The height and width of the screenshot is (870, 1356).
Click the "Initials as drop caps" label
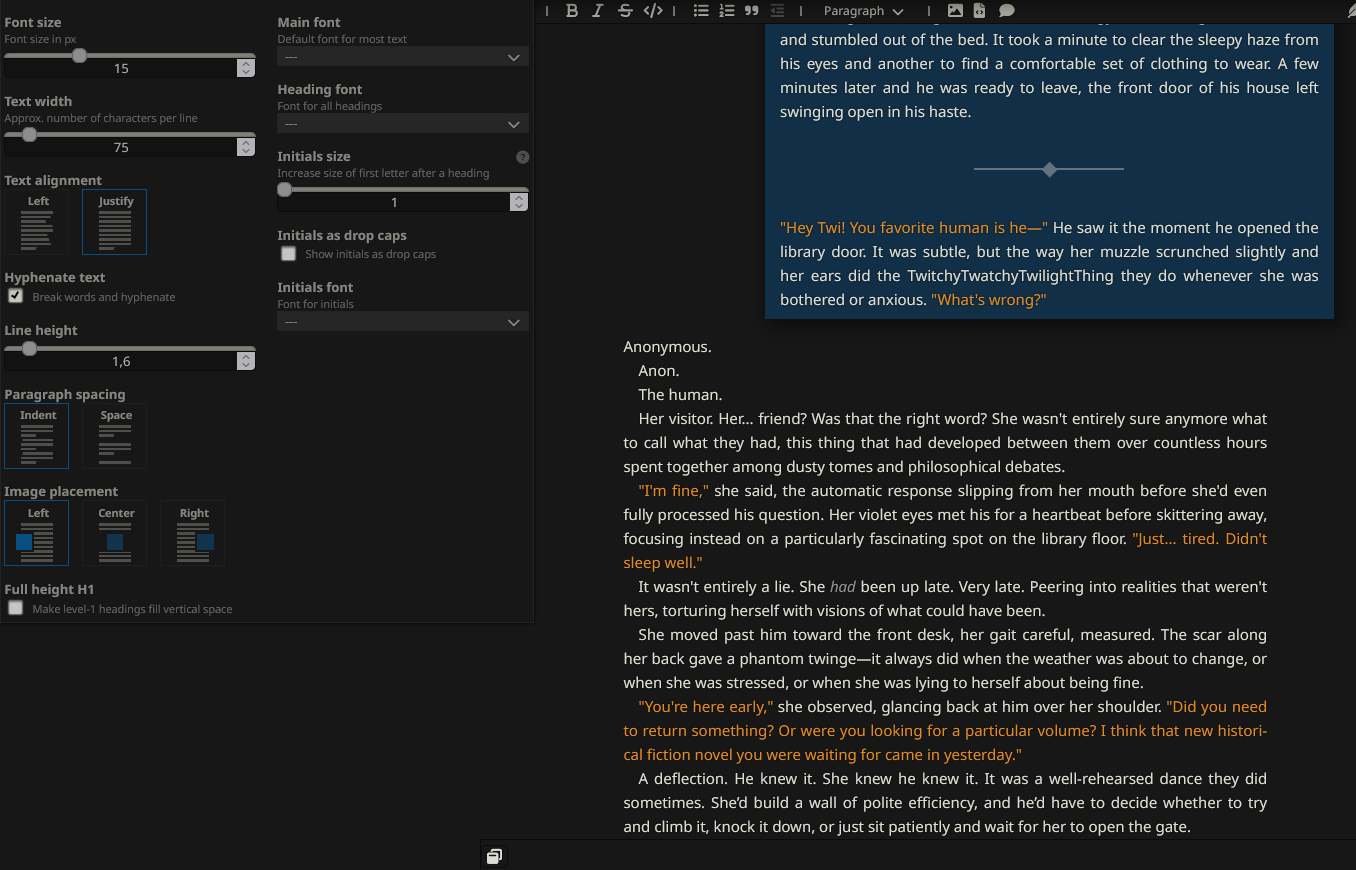[342, 236]
